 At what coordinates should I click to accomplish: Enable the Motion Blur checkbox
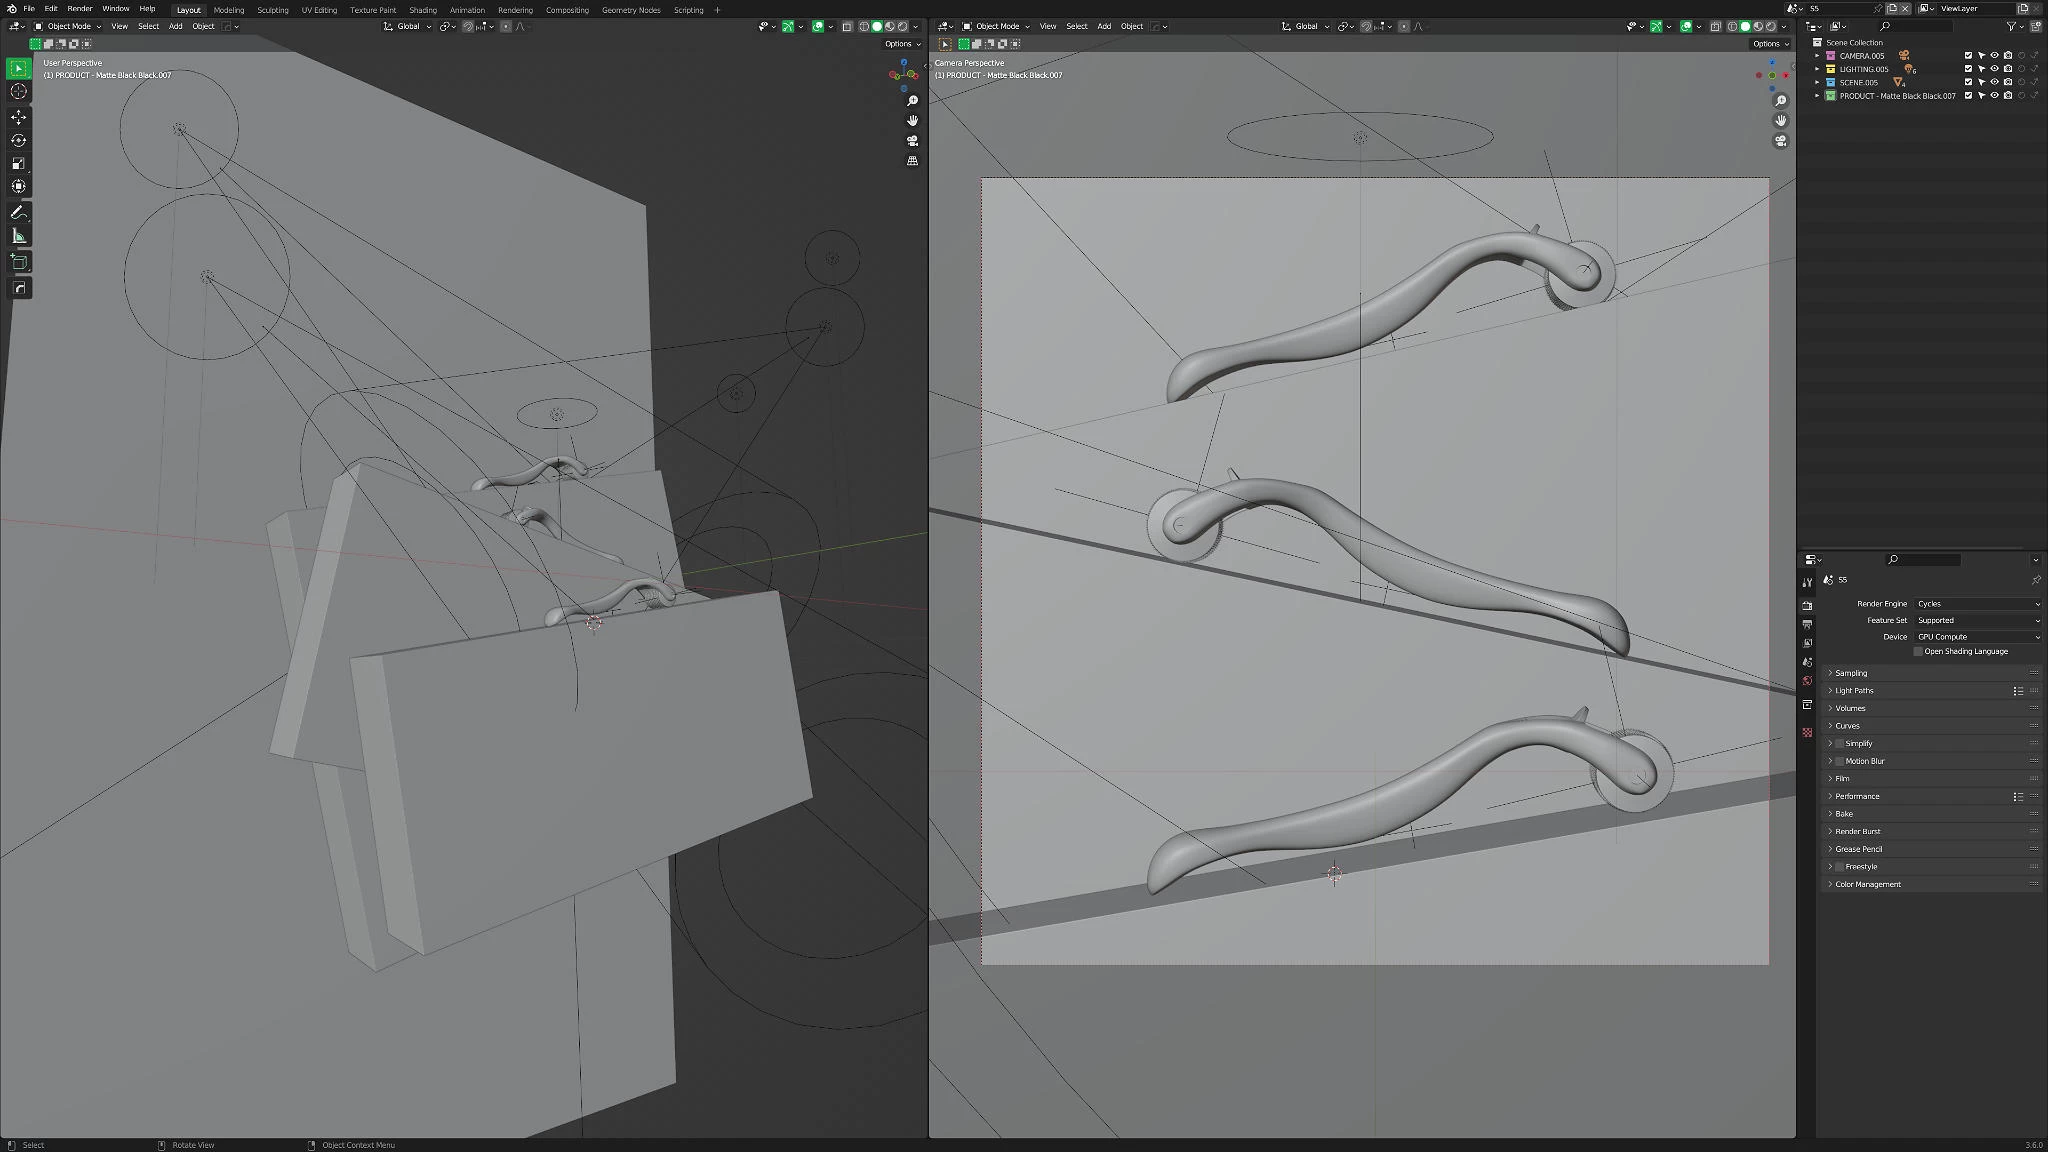[x=1839, y=761]
